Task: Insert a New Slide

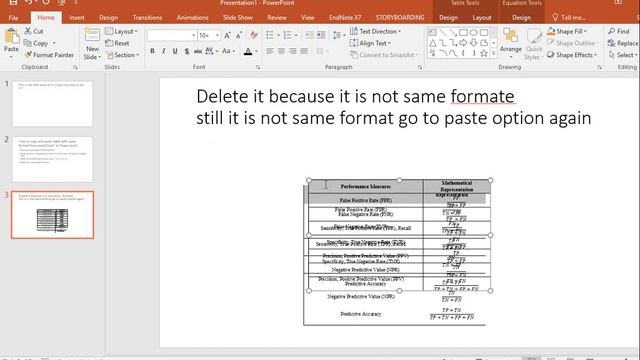Action: click(92, 44)
